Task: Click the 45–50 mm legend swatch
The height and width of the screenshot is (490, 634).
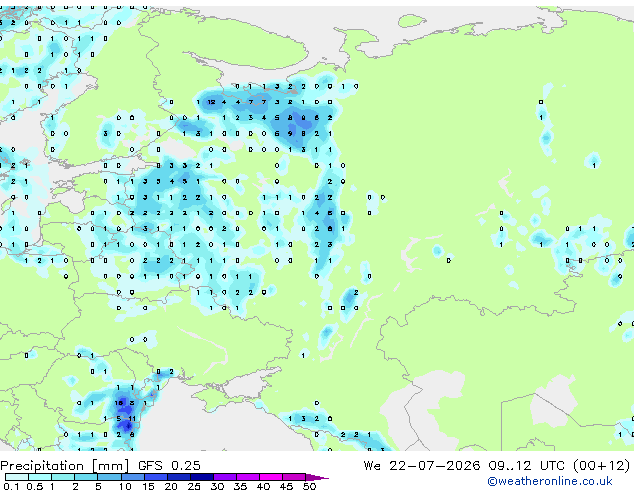Action: (294, 477)
